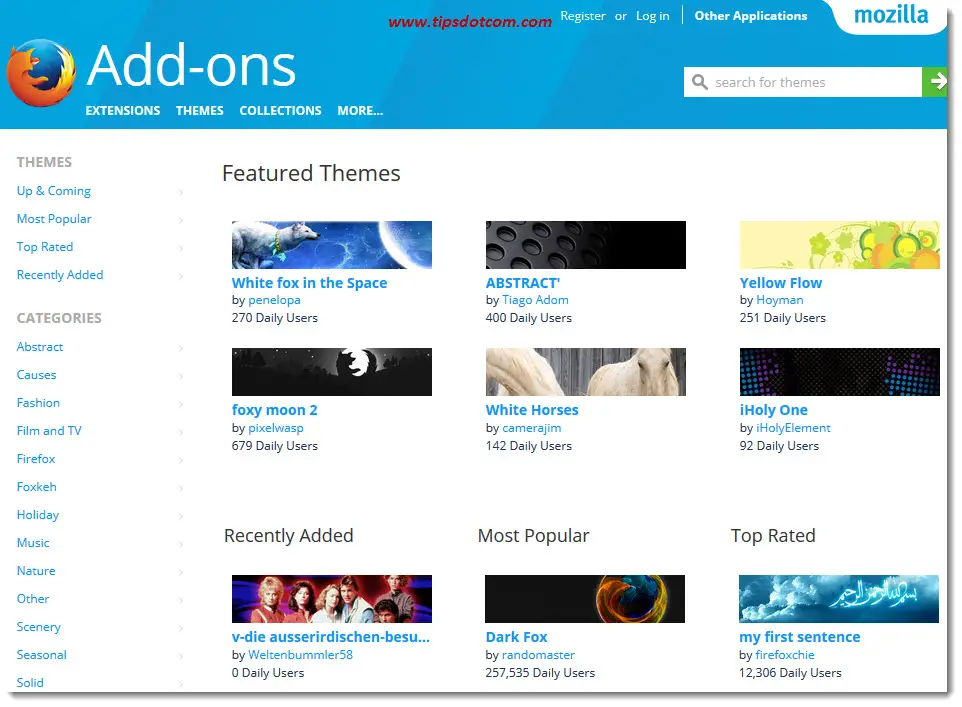
Task: View author firefoxchie's profile
Action: 785,655
